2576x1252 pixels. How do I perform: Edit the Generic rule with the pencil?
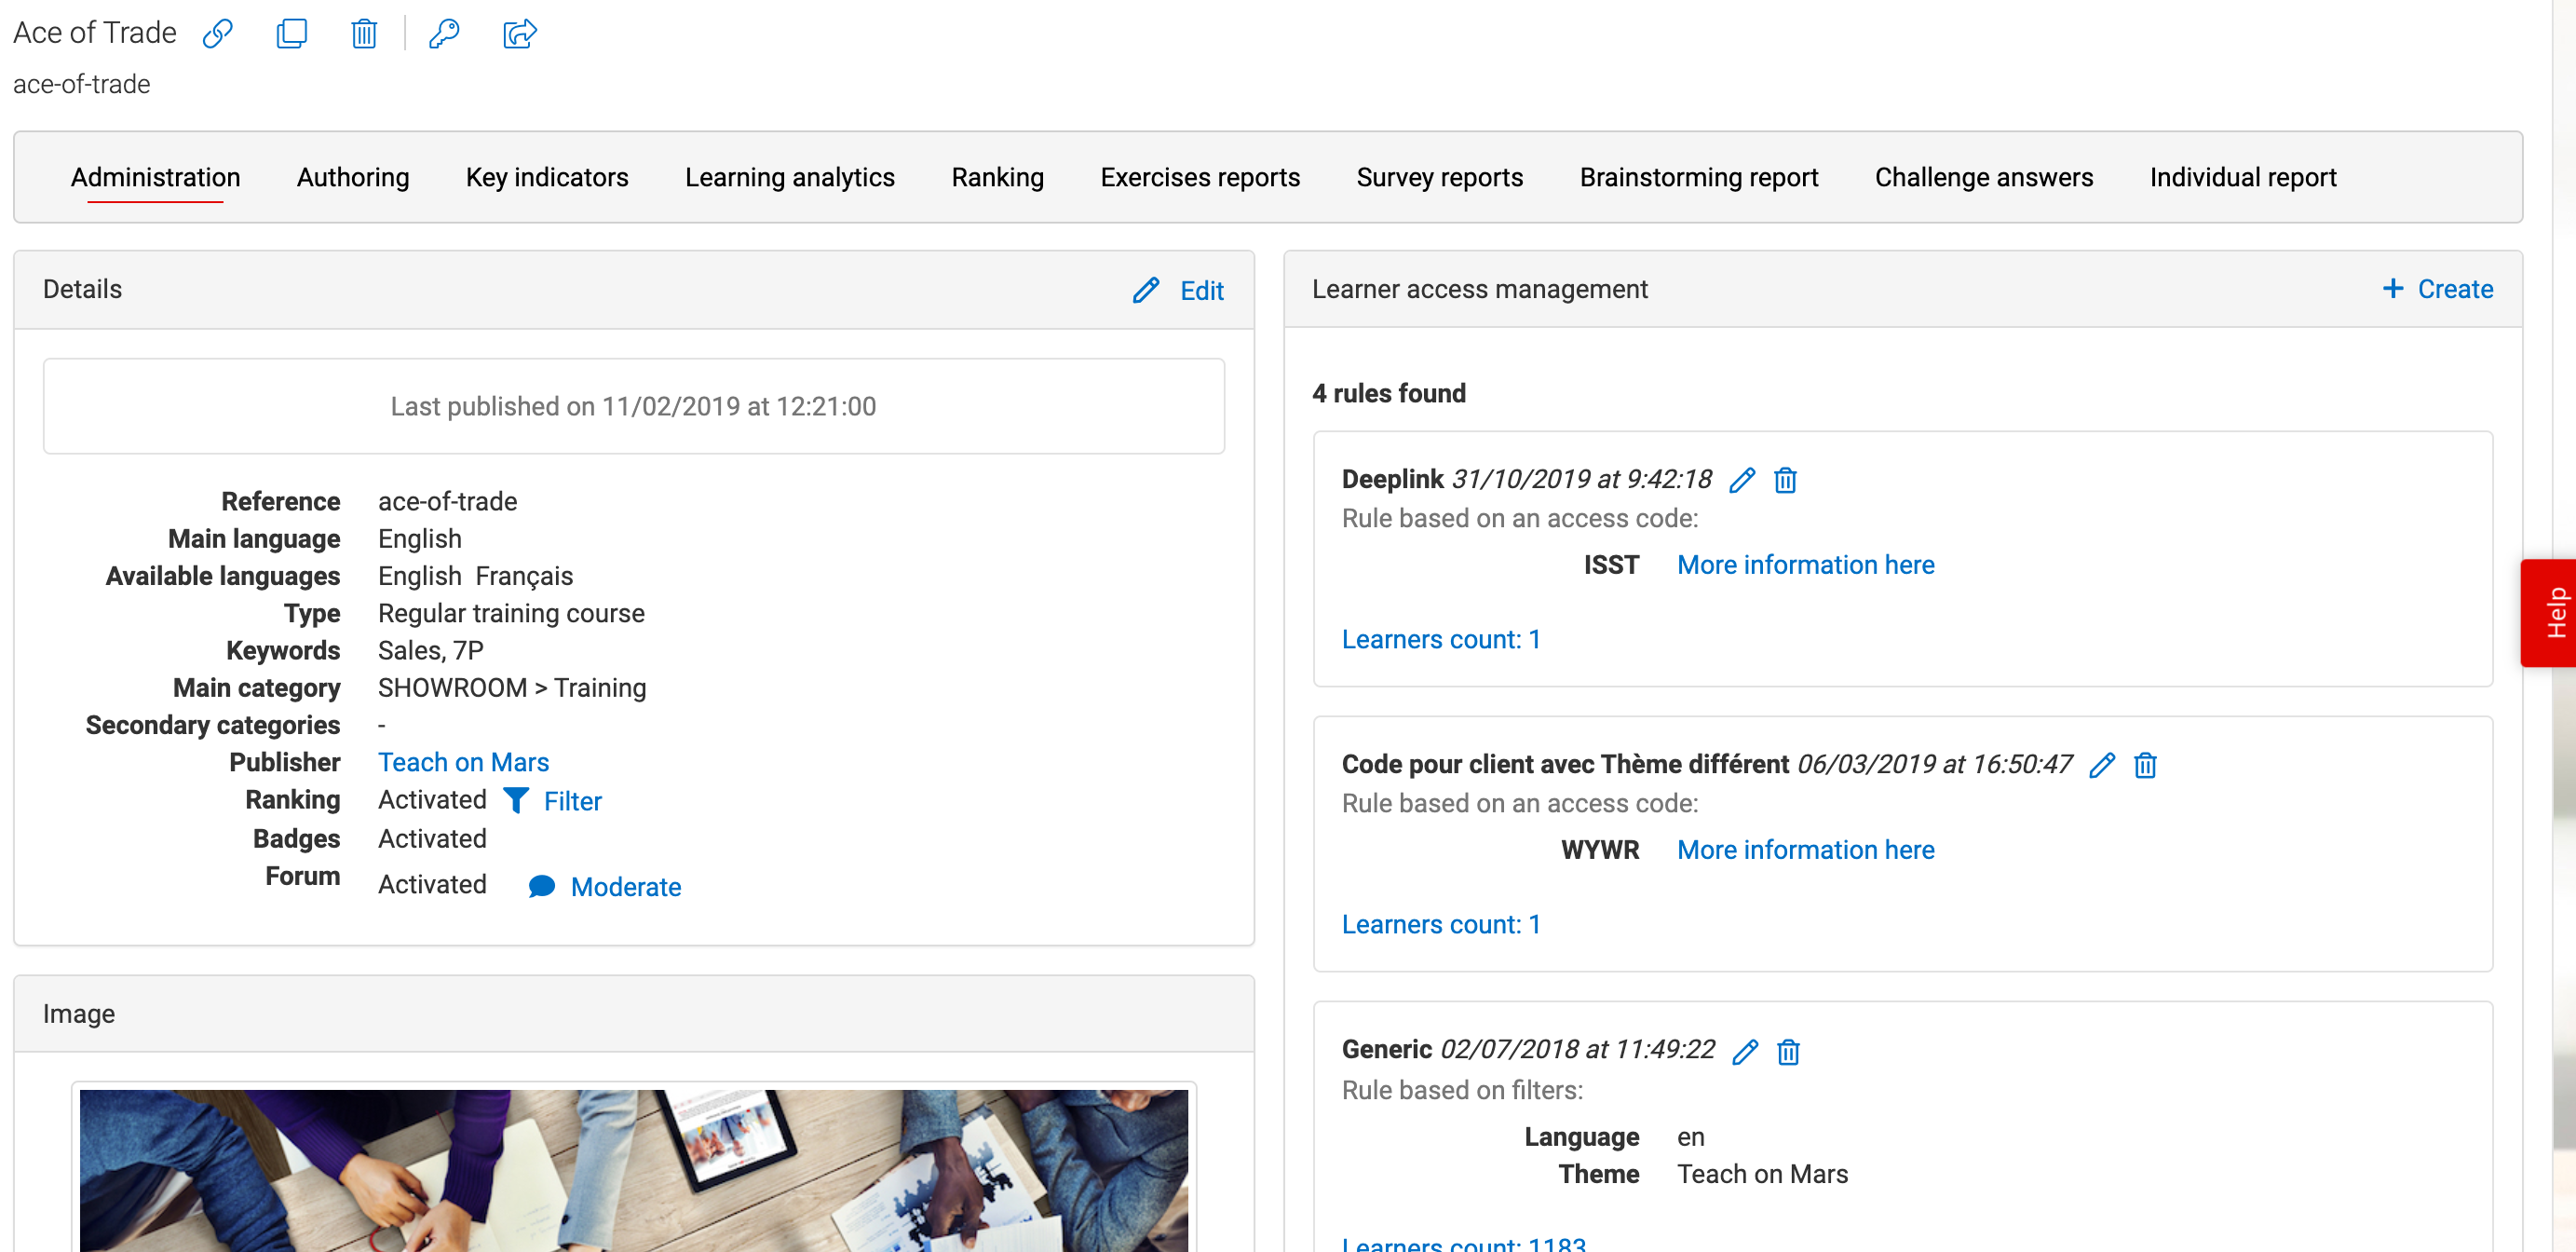coord(1745,1051)
